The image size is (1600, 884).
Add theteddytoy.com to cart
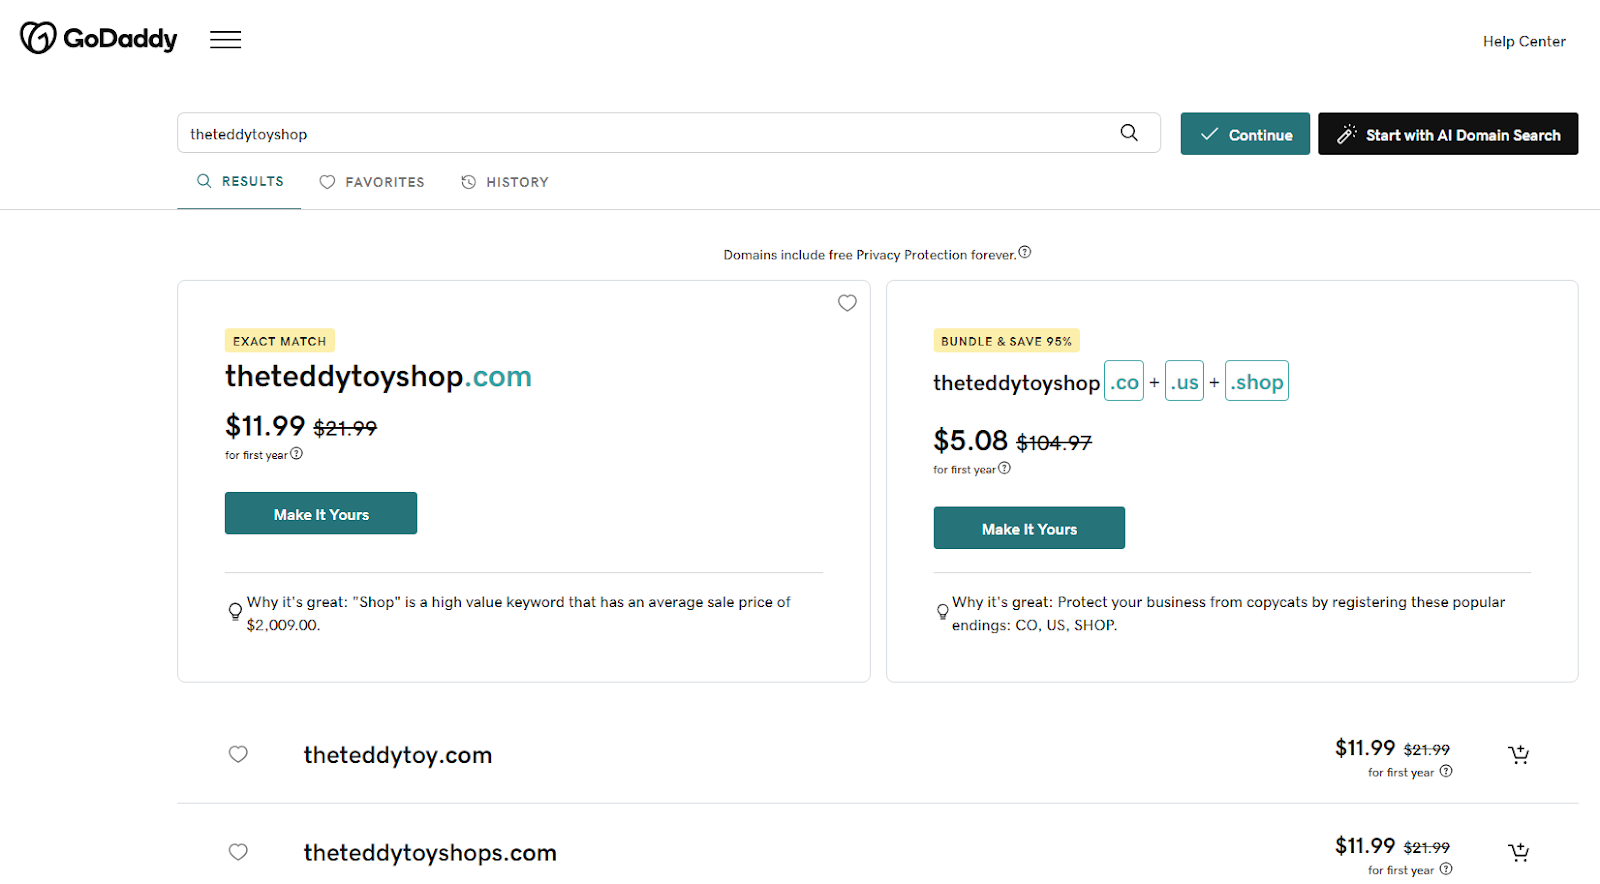pyautogui.click(x=1518, y=754)
